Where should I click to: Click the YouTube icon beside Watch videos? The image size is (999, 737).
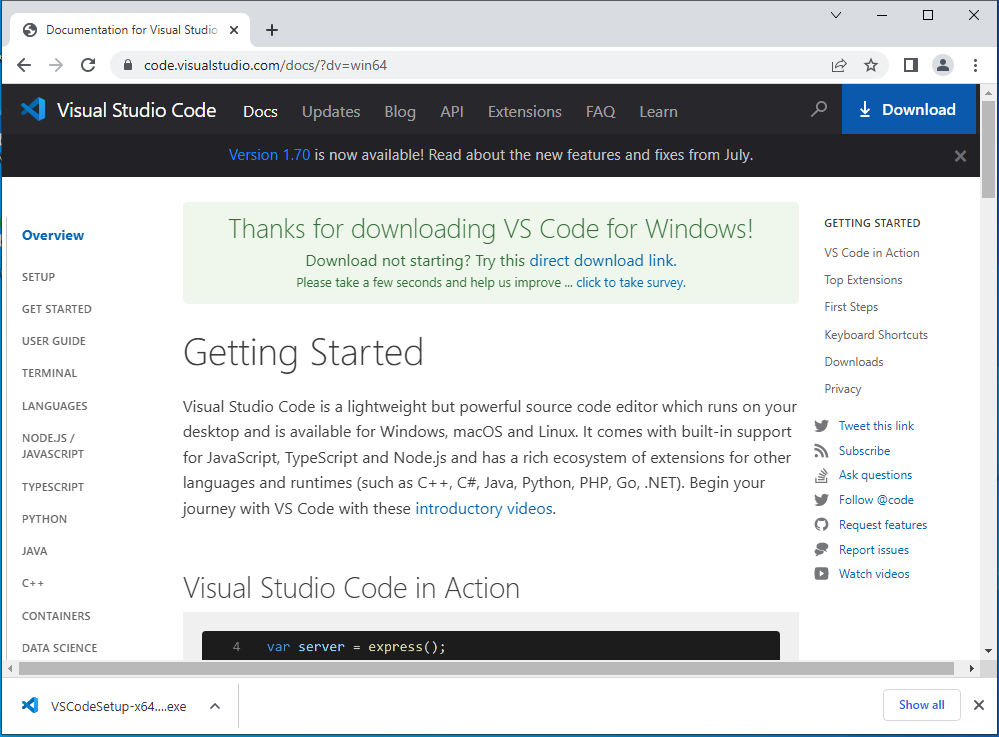coord(822,574)
